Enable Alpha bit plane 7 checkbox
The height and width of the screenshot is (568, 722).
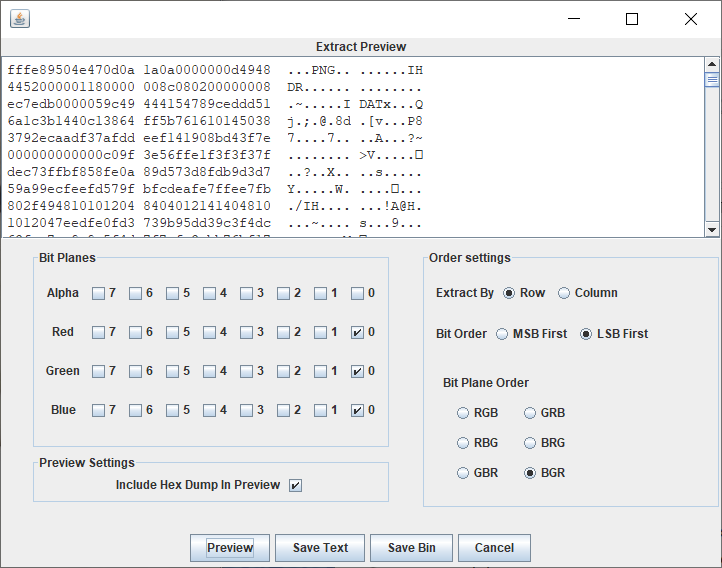click(98, 294)
